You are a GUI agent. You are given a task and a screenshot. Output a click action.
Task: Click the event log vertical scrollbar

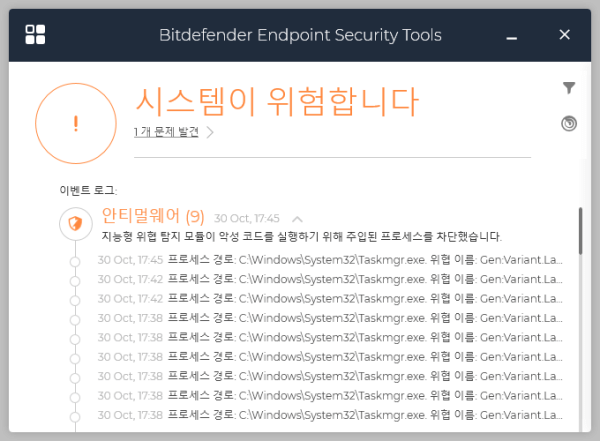point(581,230)
